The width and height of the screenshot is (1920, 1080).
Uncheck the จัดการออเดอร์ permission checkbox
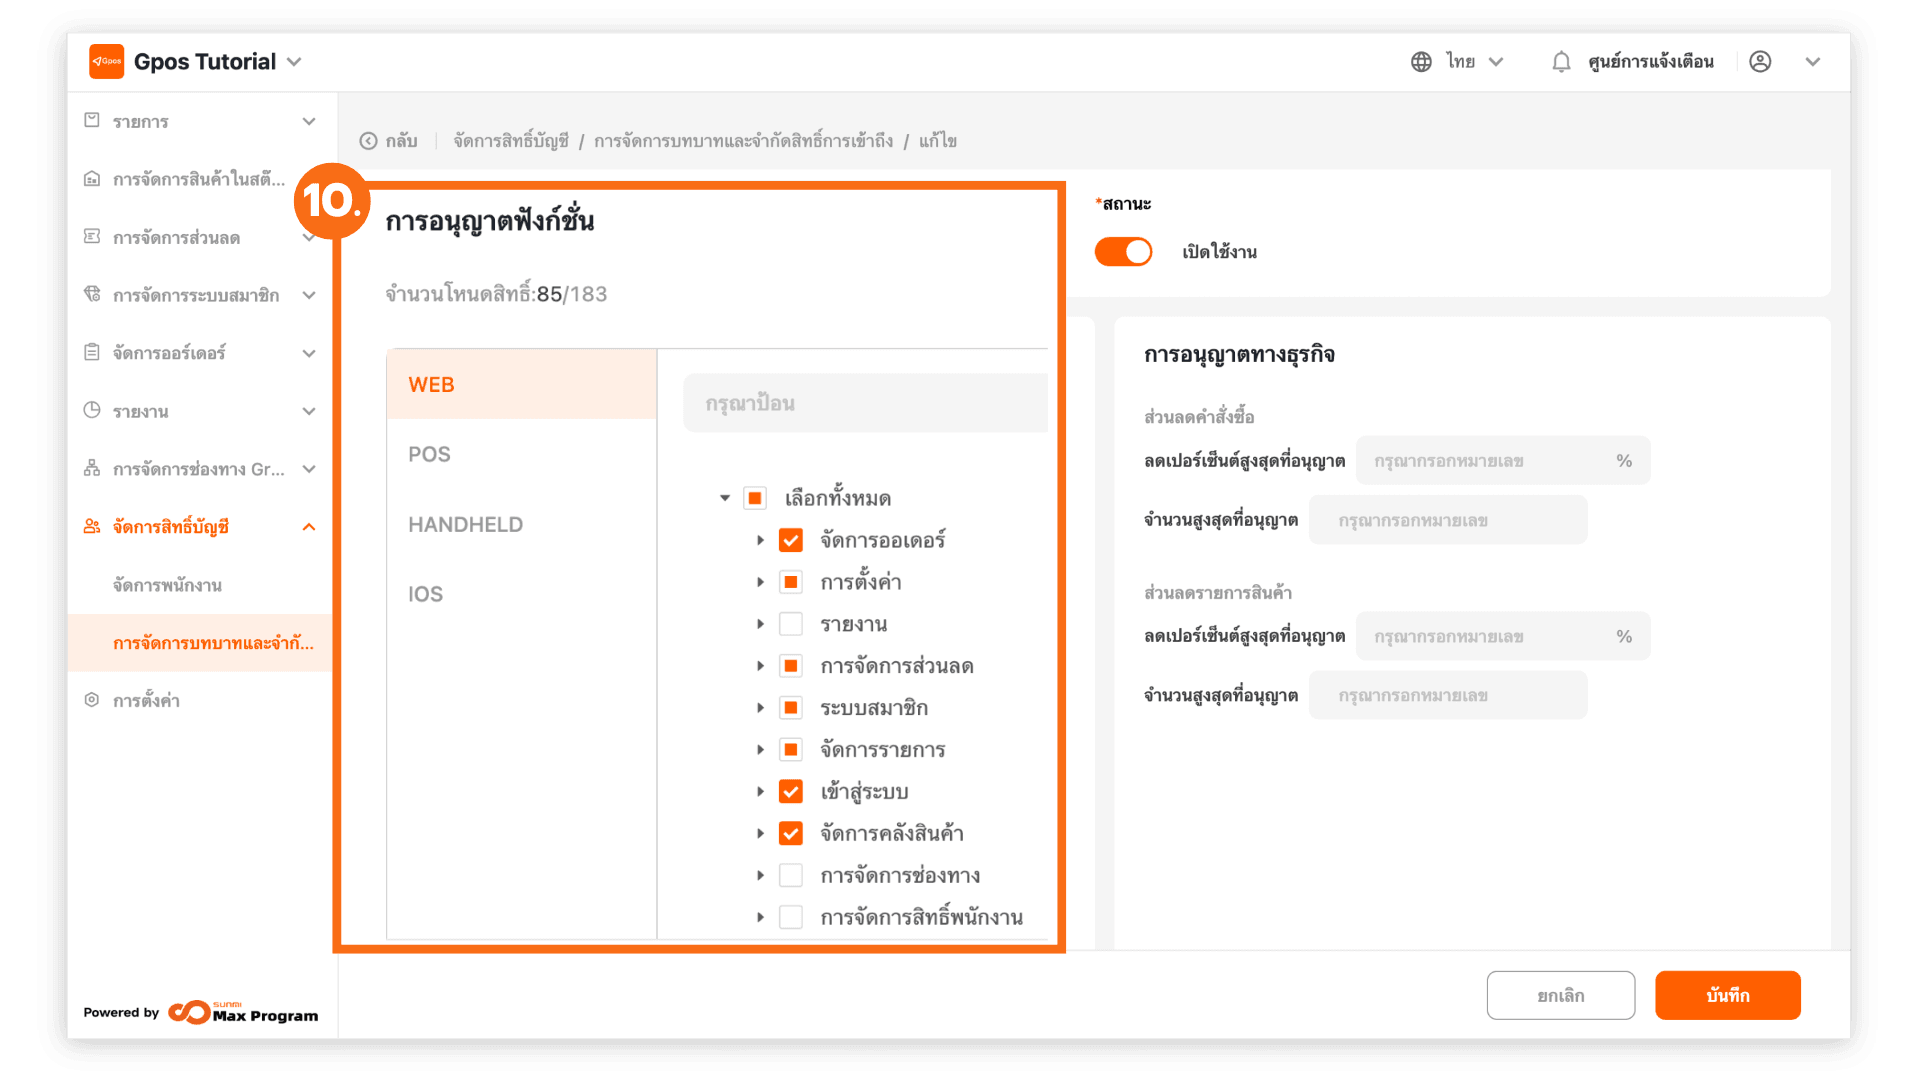pyautogui.click(x=790, y=540)
